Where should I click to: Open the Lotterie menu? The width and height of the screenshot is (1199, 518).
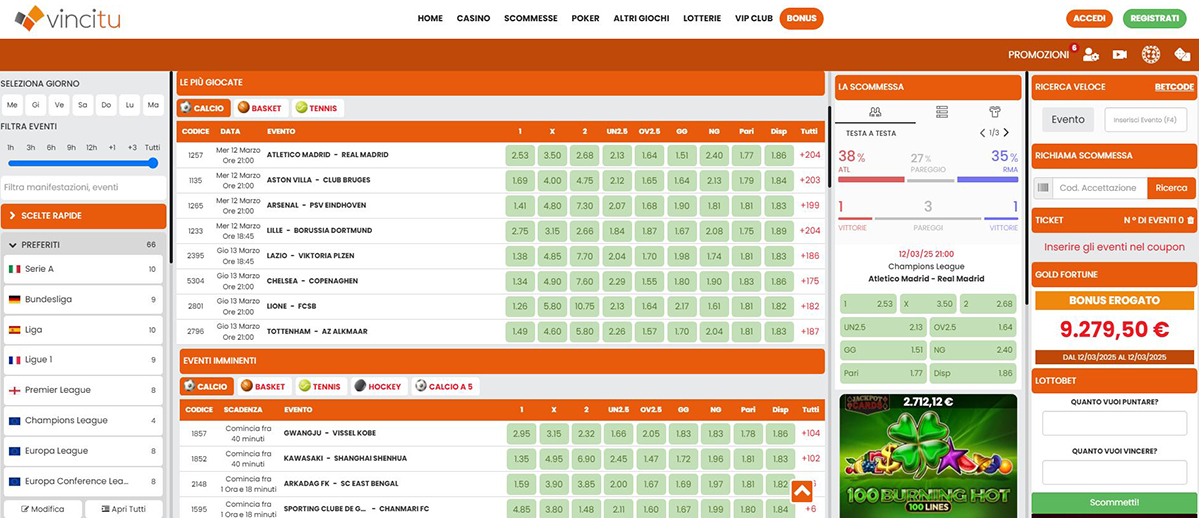coord(702,18)
